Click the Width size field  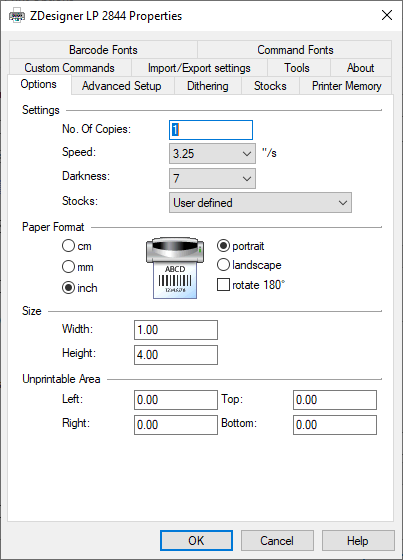176,330
